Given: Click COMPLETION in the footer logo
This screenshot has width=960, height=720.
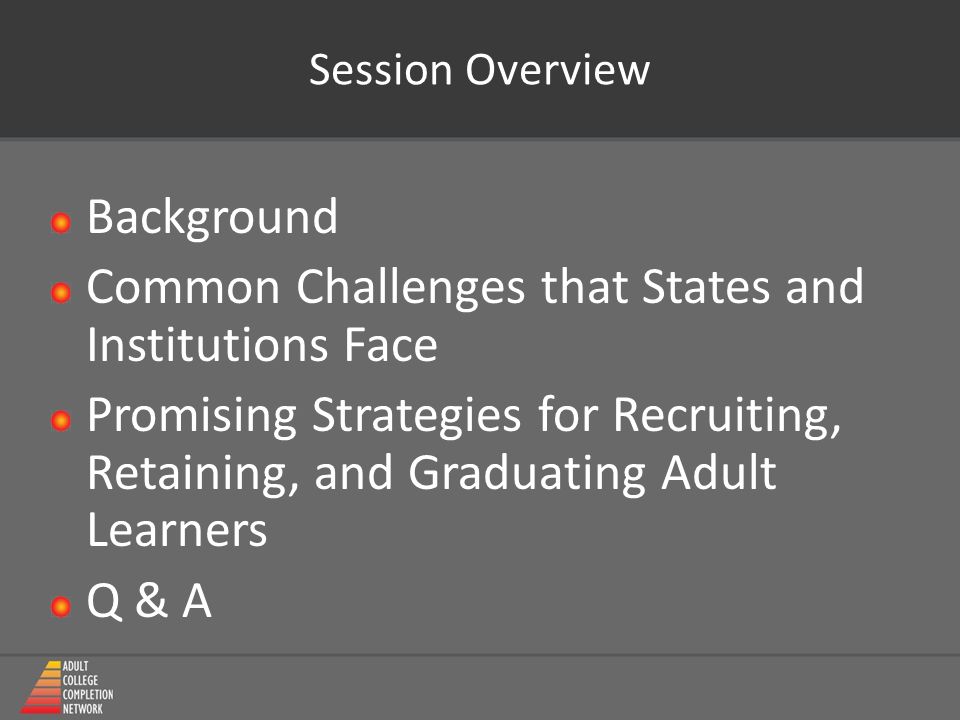Looking at the screenshot, I should [x=88, y=694].
